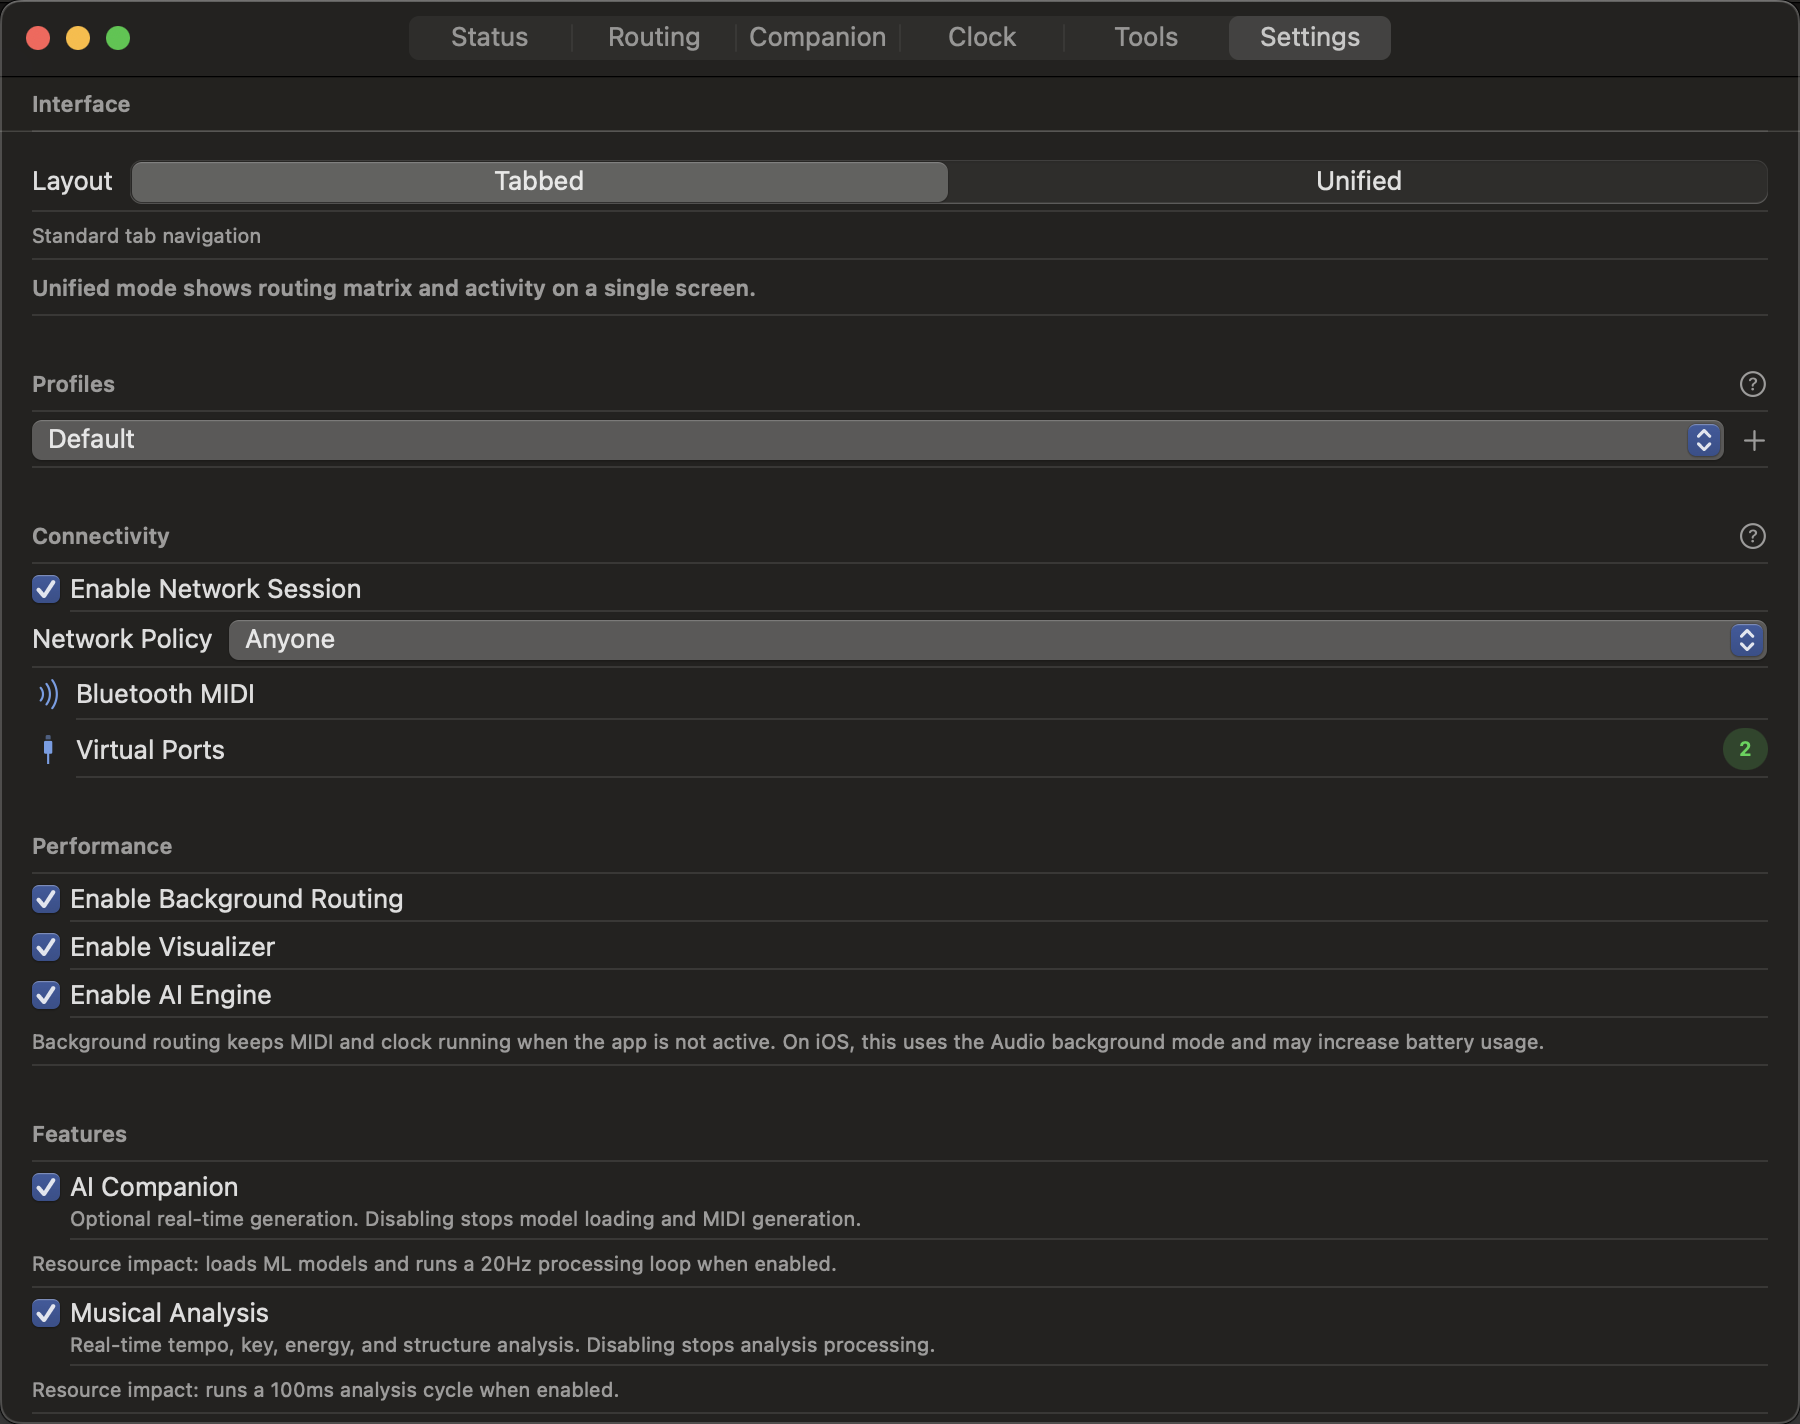Uncheck the AI Companion feature
Viewport: 1800px width, 1424px height.
point(45,1187)
